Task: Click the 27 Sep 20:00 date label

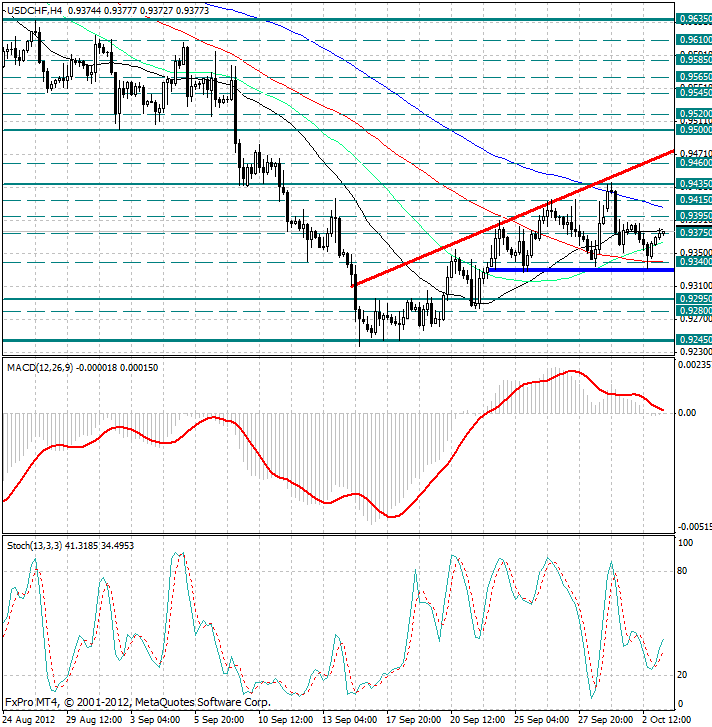Action: click(x=606, y=720)
